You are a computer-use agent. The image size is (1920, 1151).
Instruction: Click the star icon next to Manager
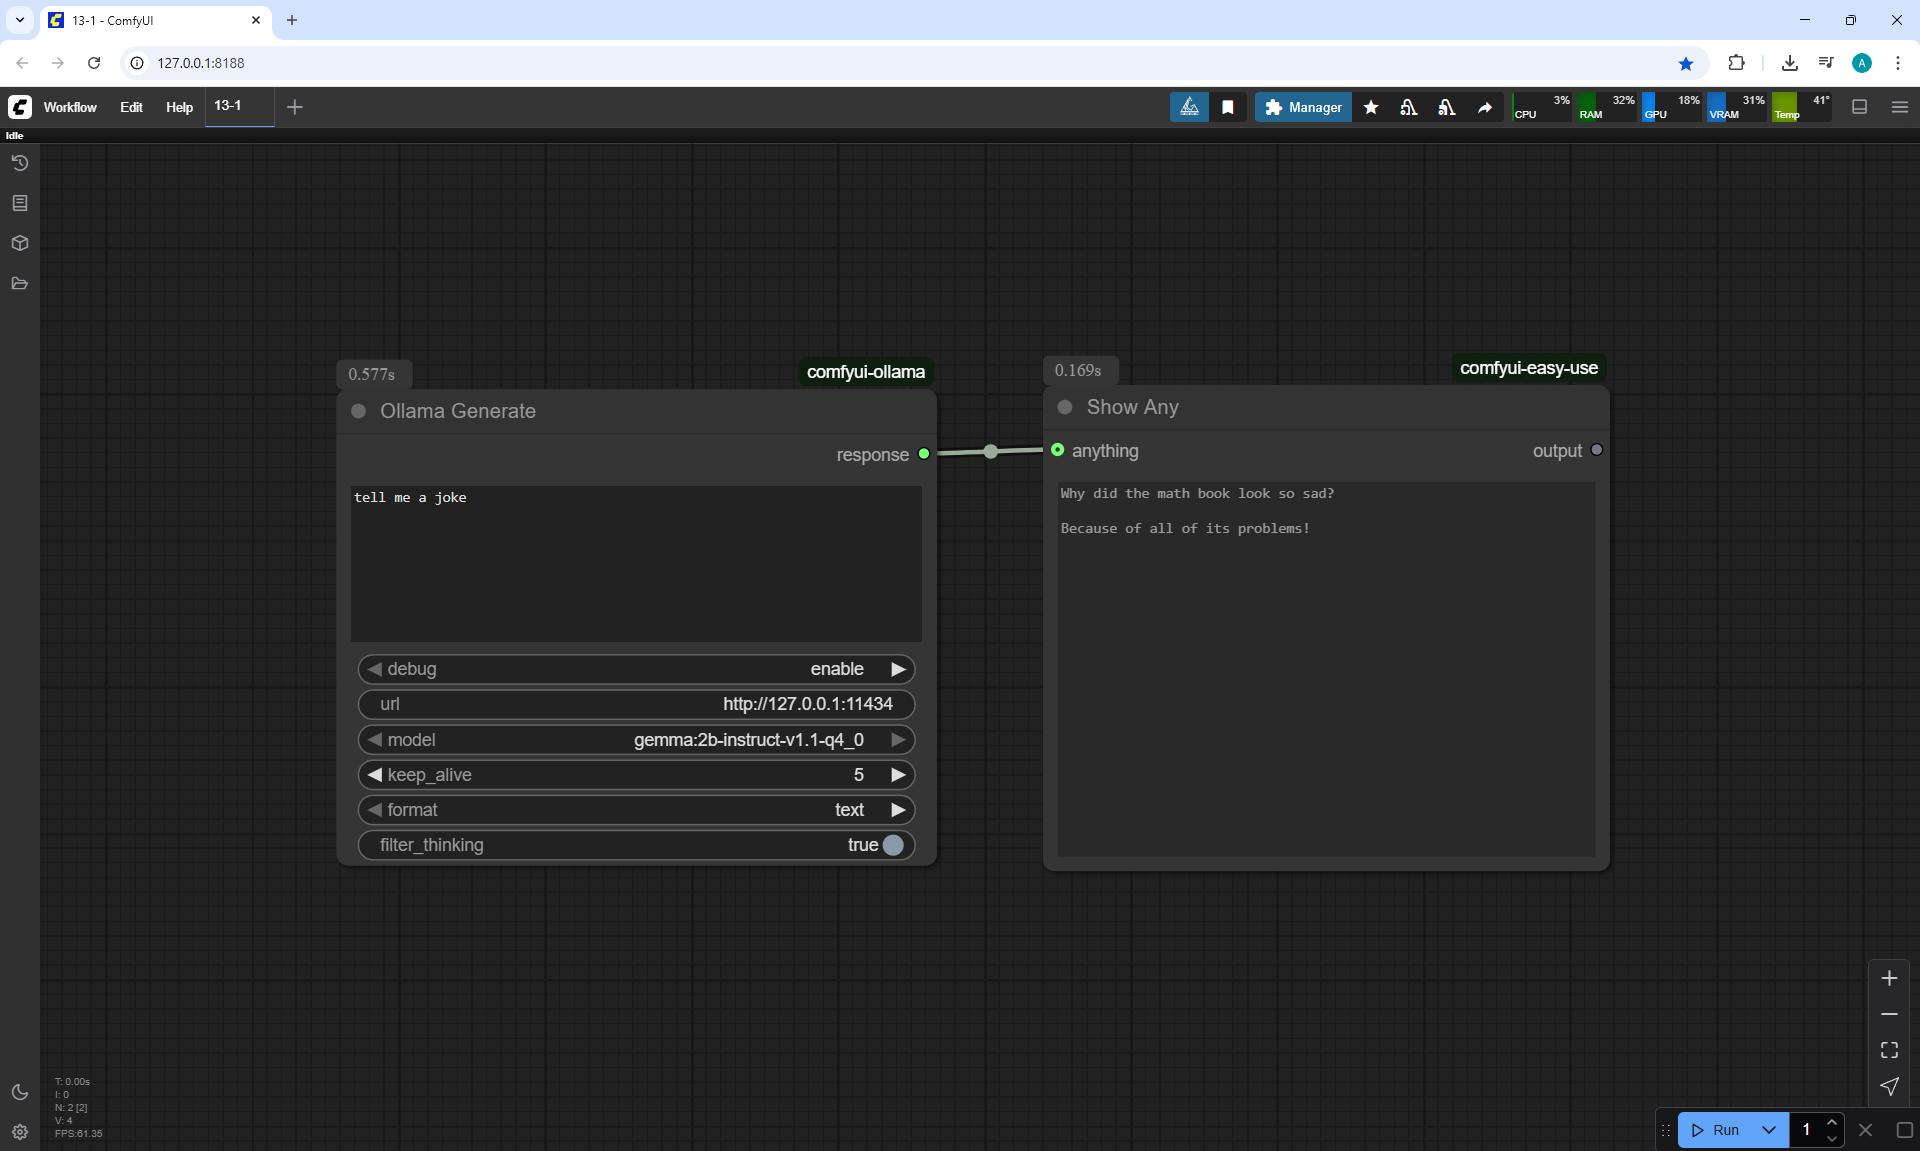coord(1371,107)
